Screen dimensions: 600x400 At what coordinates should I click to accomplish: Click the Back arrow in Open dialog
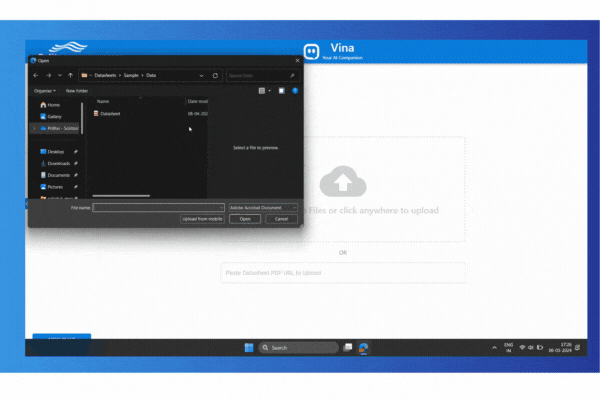pos(36,75)
